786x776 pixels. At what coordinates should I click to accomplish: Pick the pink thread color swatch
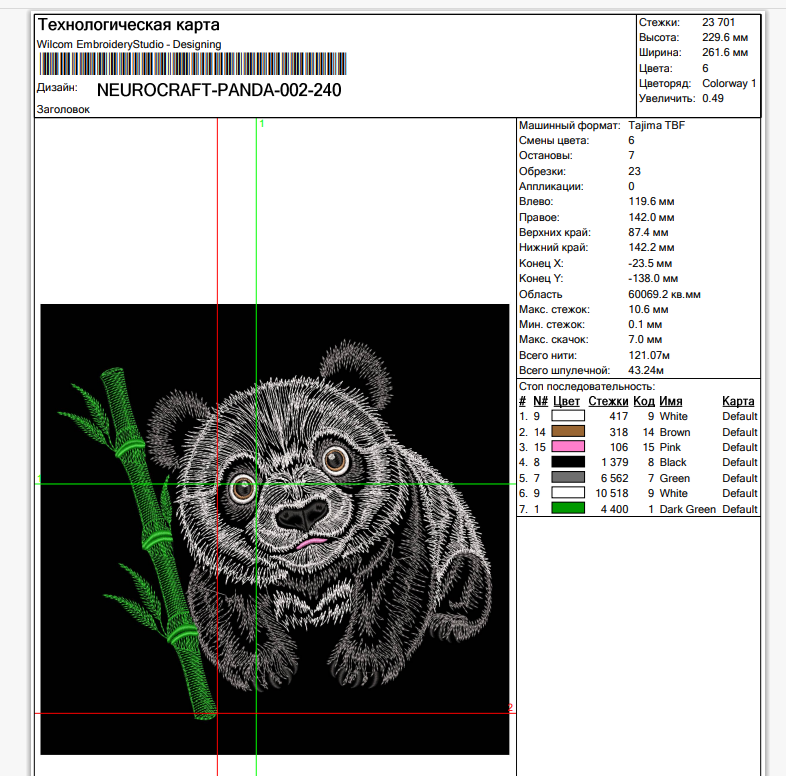[x=567, y=447]
